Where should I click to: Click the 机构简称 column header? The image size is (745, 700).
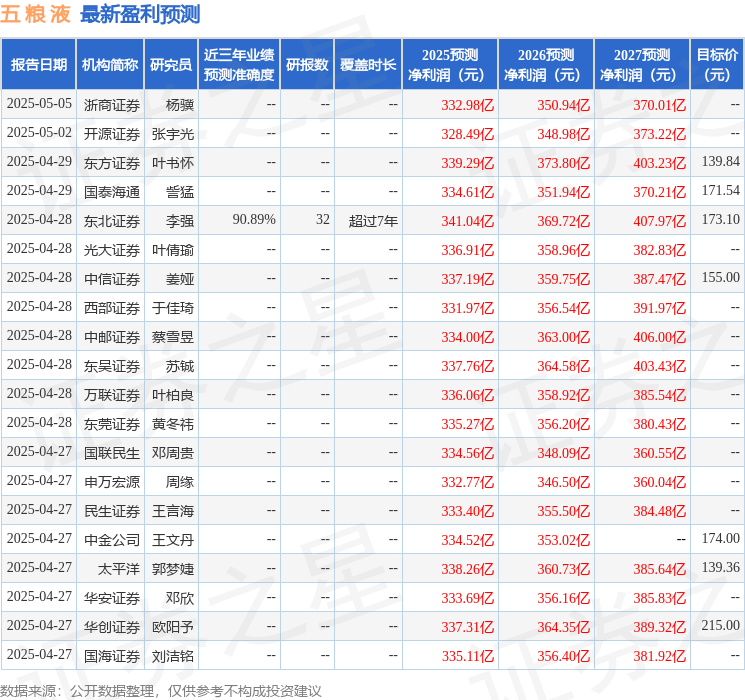110,64
